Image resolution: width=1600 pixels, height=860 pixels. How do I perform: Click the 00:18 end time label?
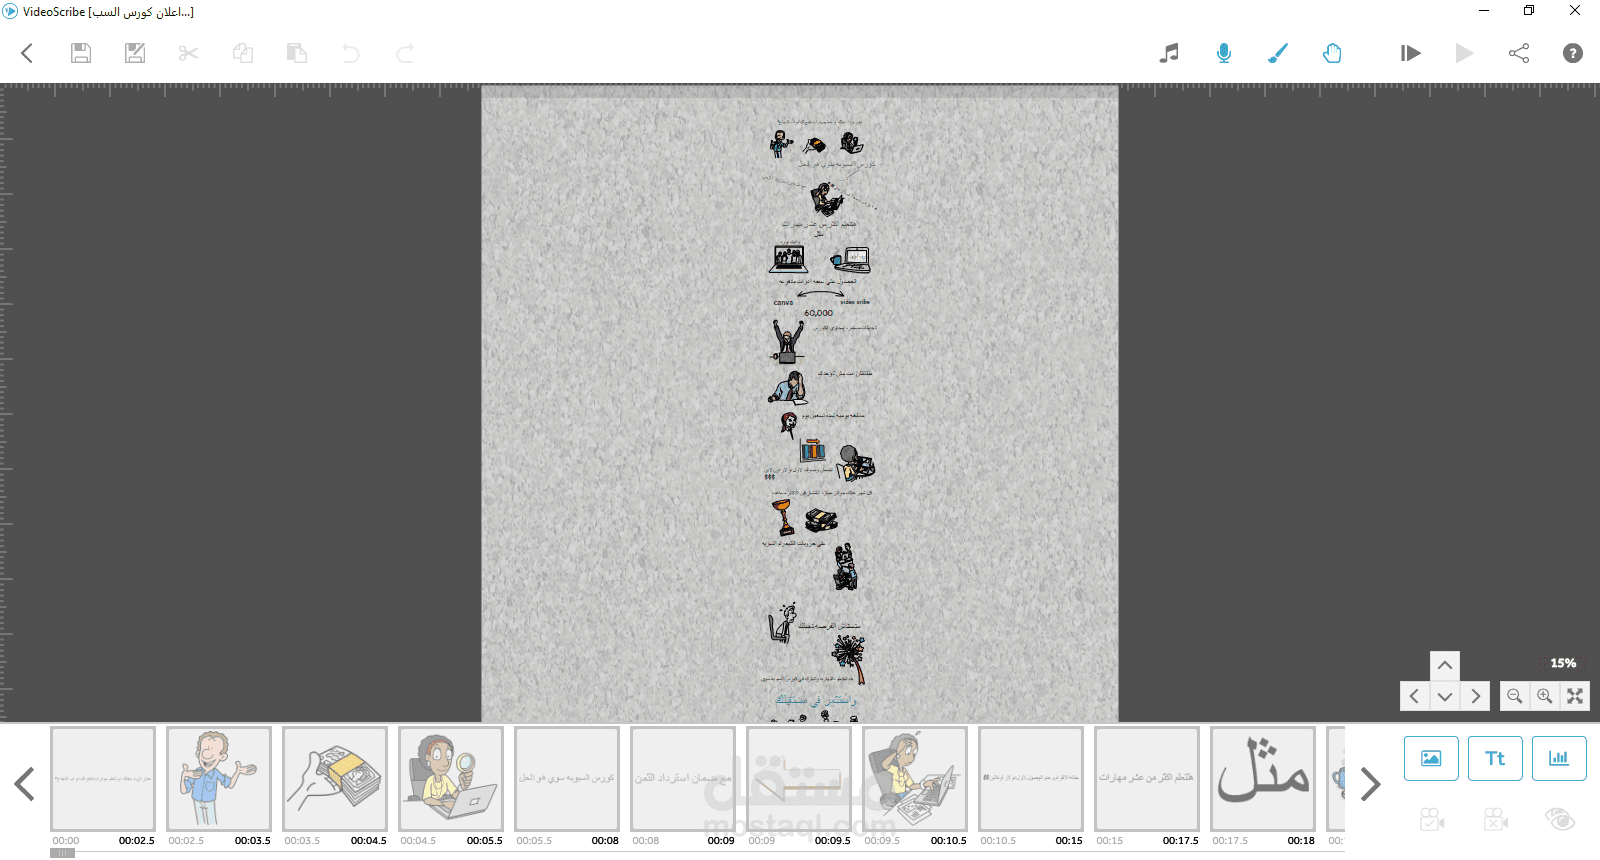[x=1301, y=841]
